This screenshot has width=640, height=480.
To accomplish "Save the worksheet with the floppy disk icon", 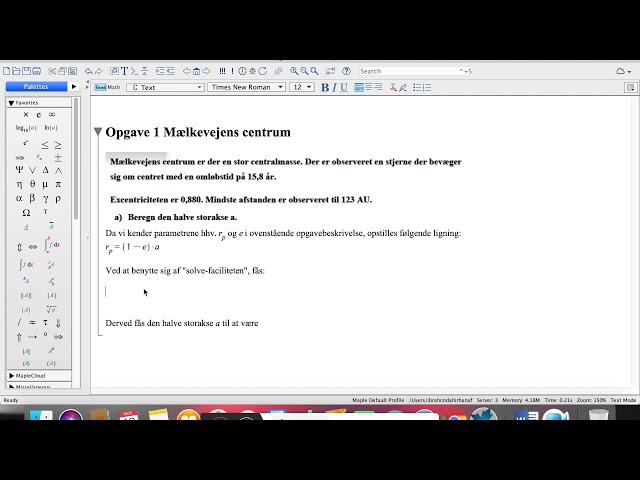I will (x=26, y=71).
